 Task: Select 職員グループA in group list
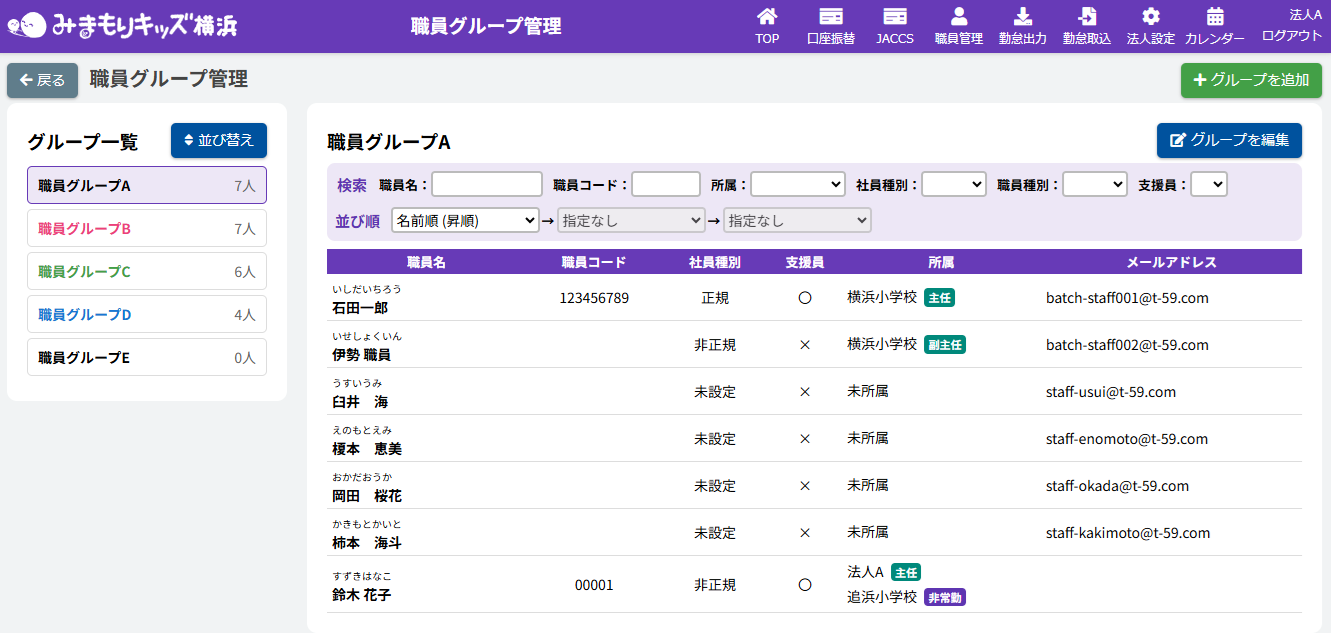[147, 185]
